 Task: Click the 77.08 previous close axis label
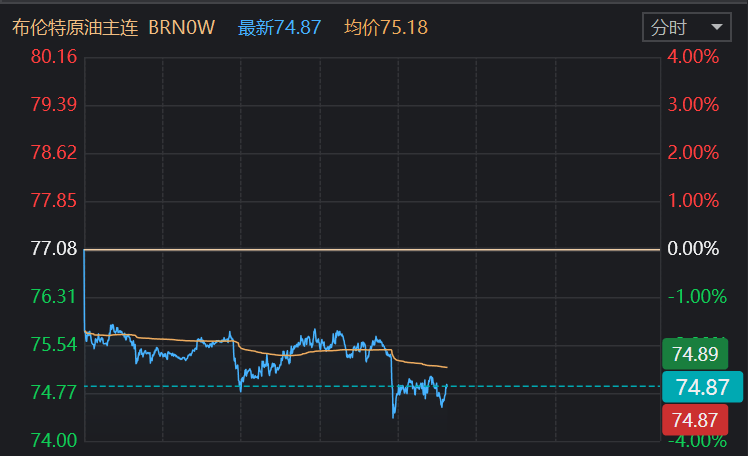tap(54, 248)
